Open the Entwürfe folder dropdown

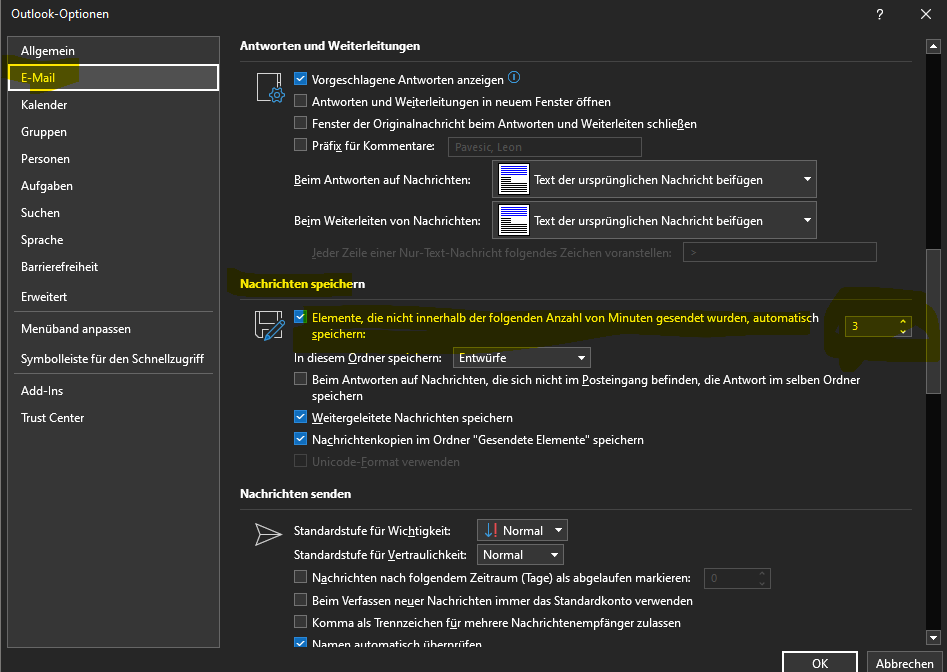point(522,357)
